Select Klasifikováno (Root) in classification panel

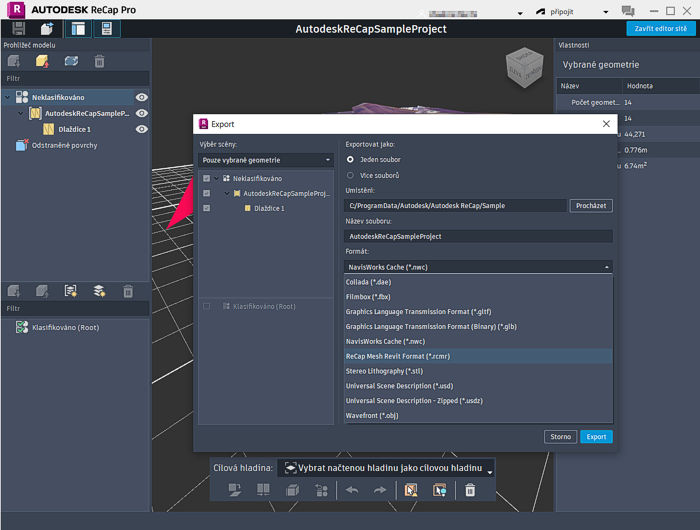click(65, 327)
